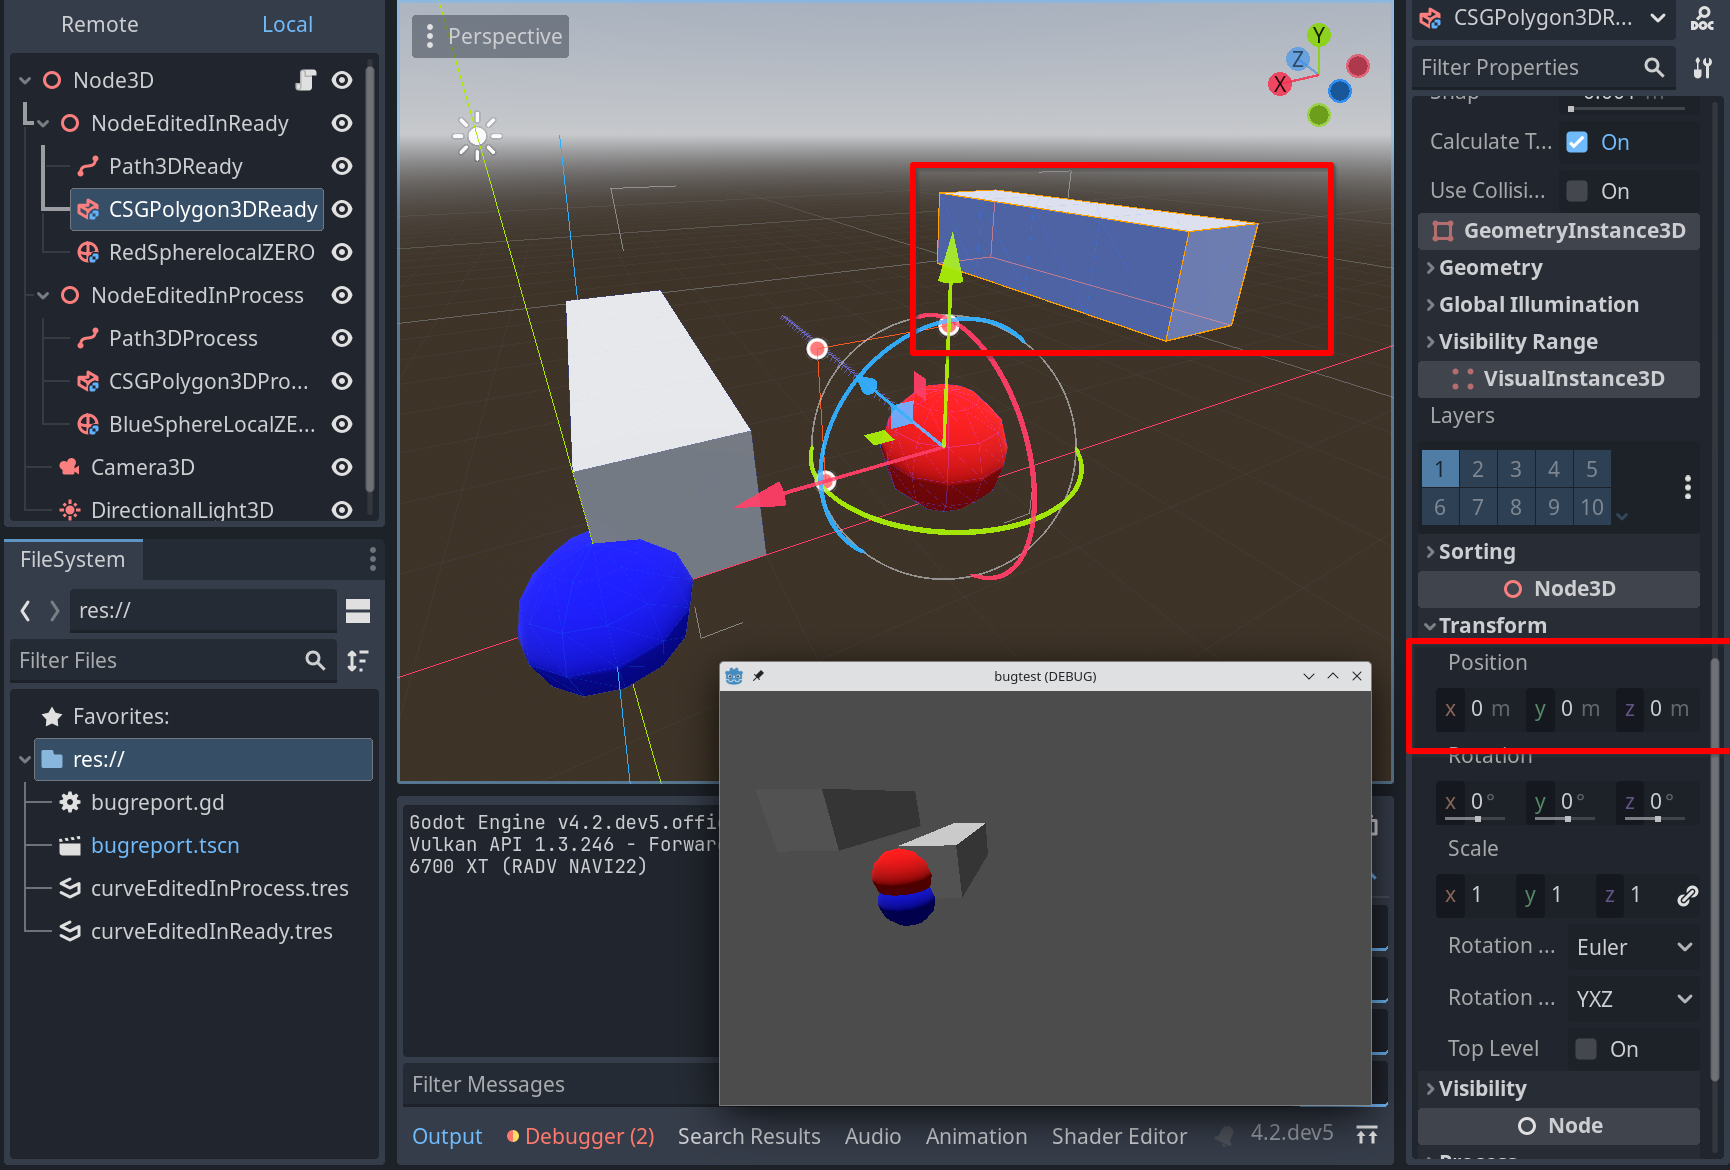Image resolution: width=1730 pixels, height=1170 pixels.
Task: Switch to the Remote tab in Scene panel
Action: click(99, 24)
